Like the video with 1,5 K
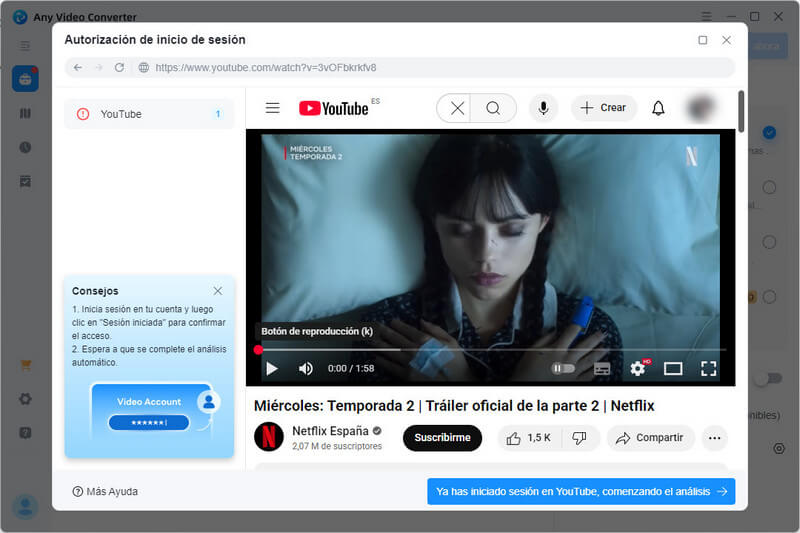800x533 pixels. pos(529,438)
